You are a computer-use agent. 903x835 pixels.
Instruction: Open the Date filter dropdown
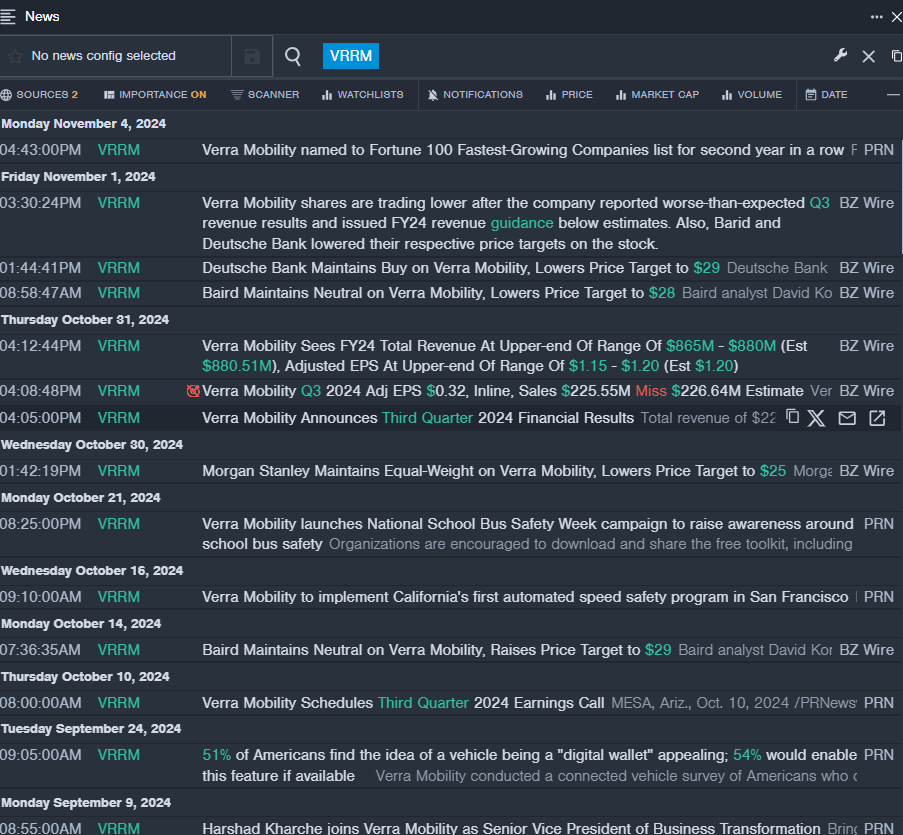[x=826, y=95]
